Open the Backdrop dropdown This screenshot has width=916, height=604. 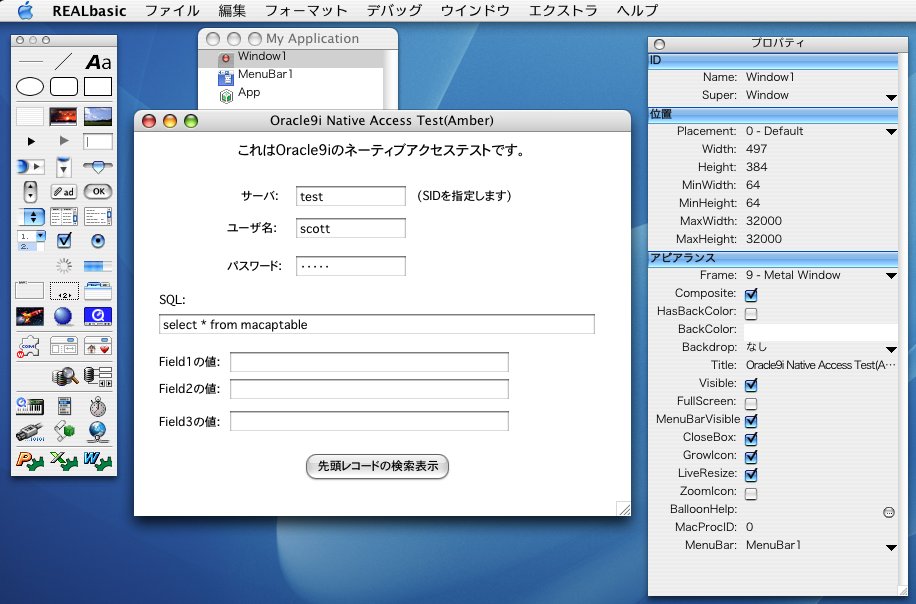tap(891, 349)
